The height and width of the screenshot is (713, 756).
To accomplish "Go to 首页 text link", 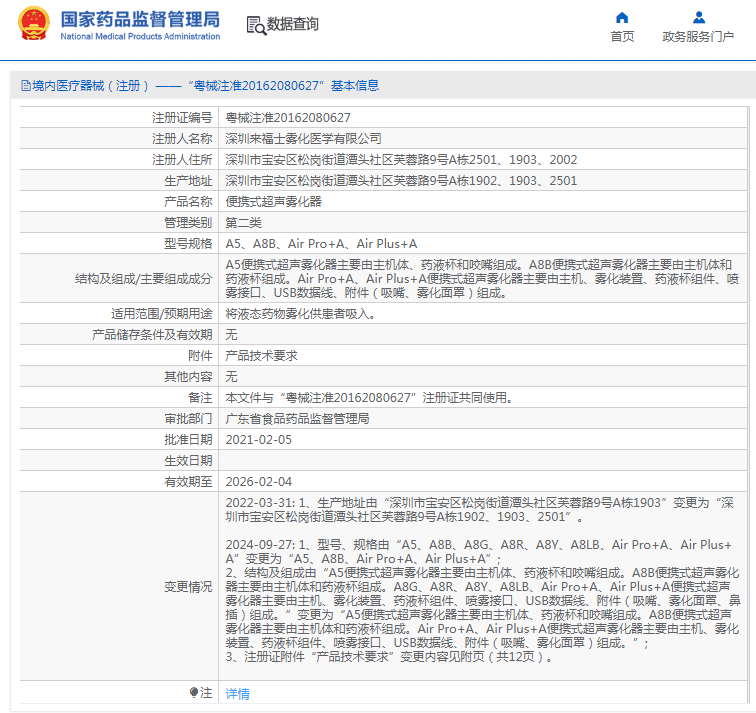I will [622, 37].
